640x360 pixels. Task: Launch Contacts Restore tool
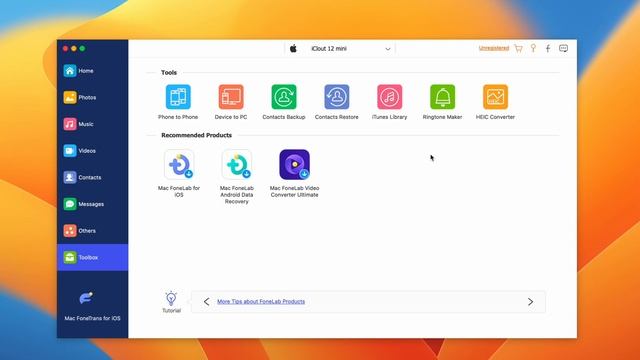(x=337, y=97)
